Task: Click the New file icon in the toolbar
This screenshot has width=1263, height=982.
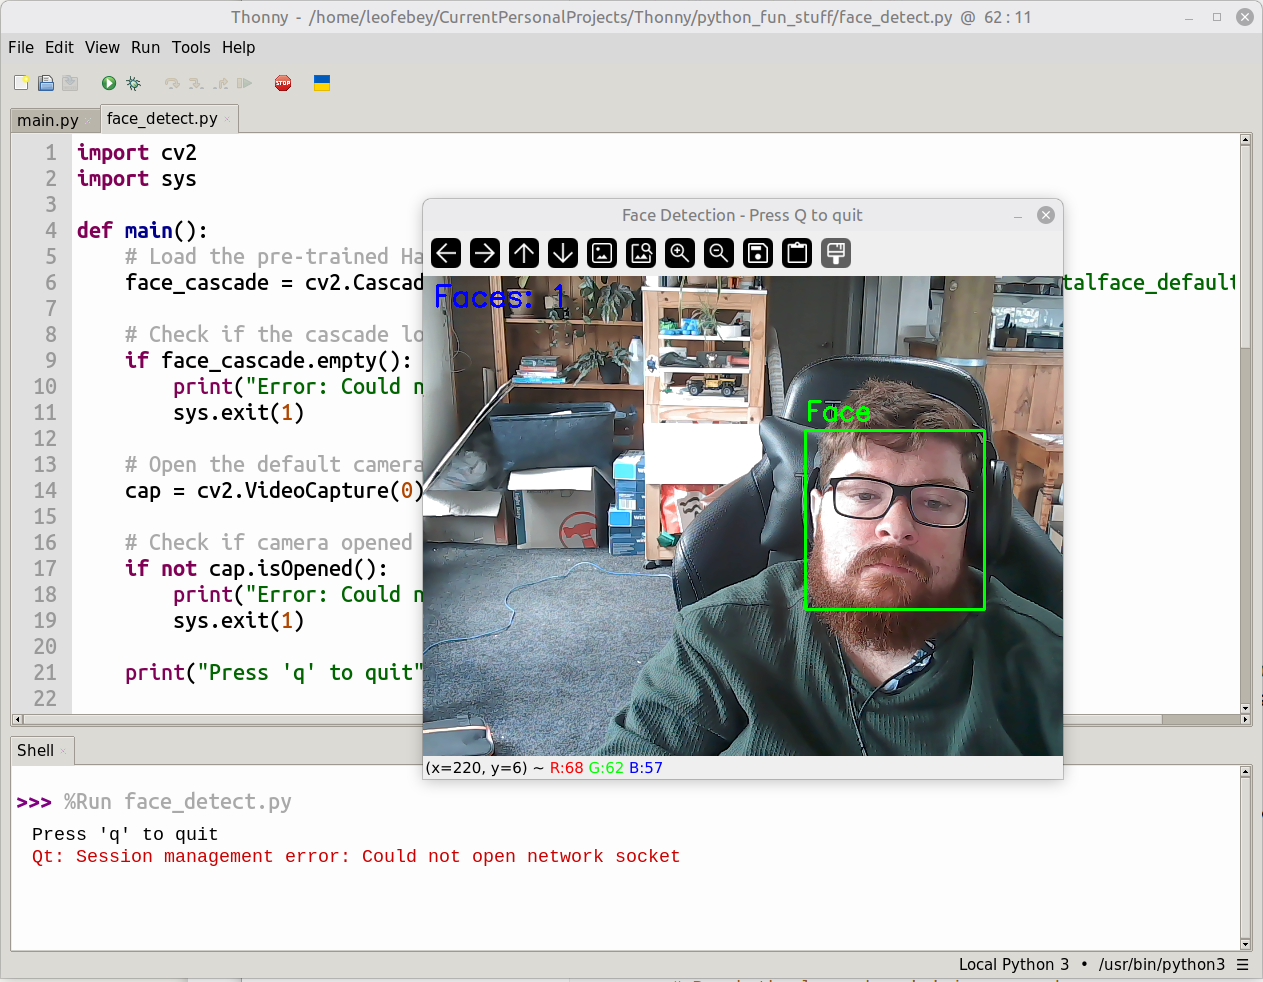Action: tap(21, 83)
